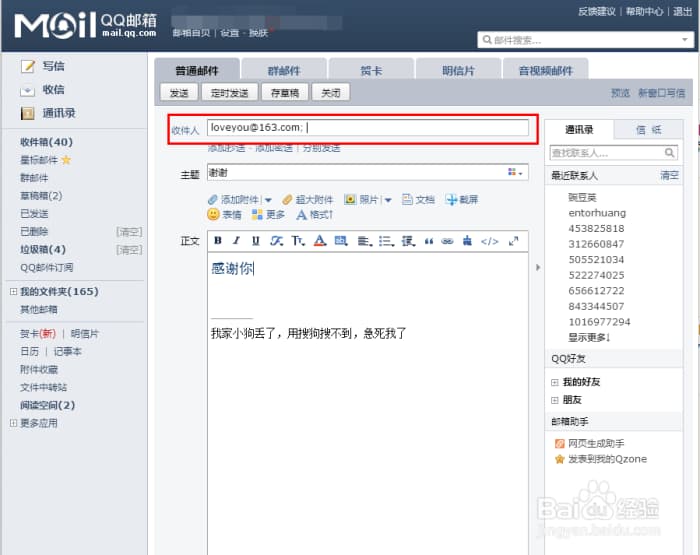700x555 pixels.
Task: Click the 发送 send button
Action: tap(178, 93)
